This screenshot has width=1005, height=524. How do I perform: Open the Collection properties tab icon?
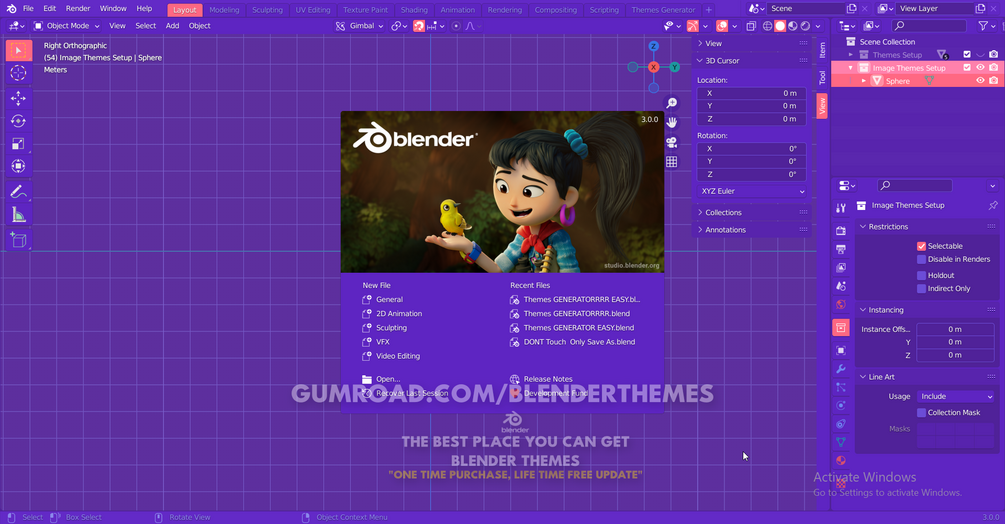841,327
